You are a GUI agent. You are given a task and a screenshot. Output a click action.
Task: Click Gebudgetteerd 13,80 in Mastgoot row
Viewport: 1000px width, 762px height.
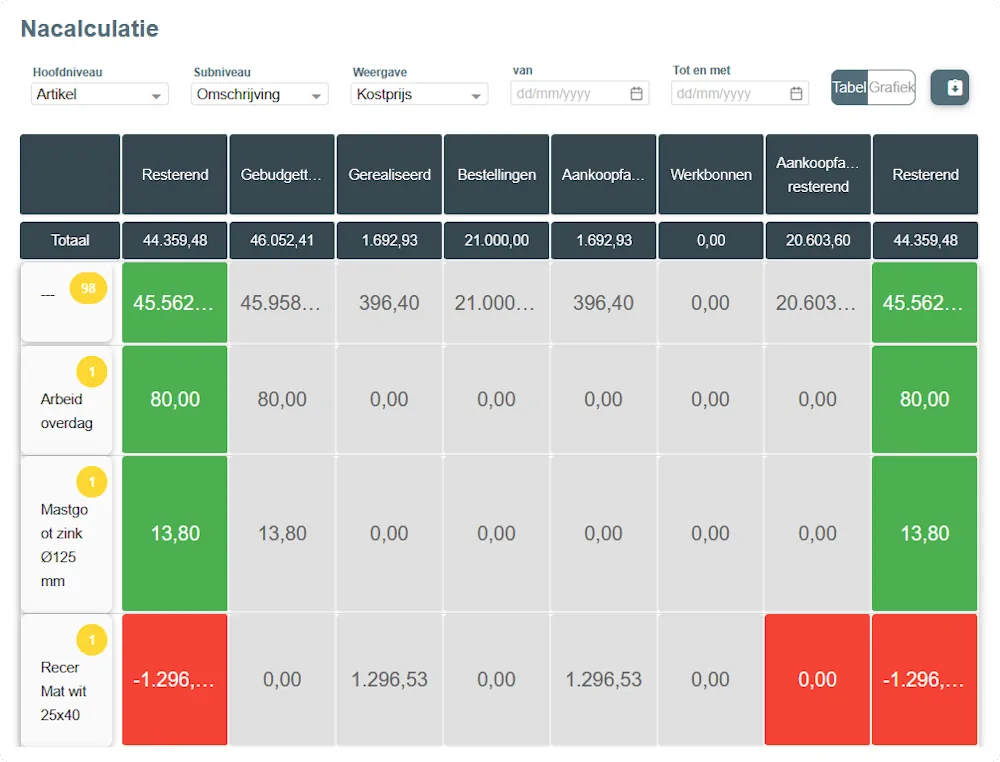[282, 533]
